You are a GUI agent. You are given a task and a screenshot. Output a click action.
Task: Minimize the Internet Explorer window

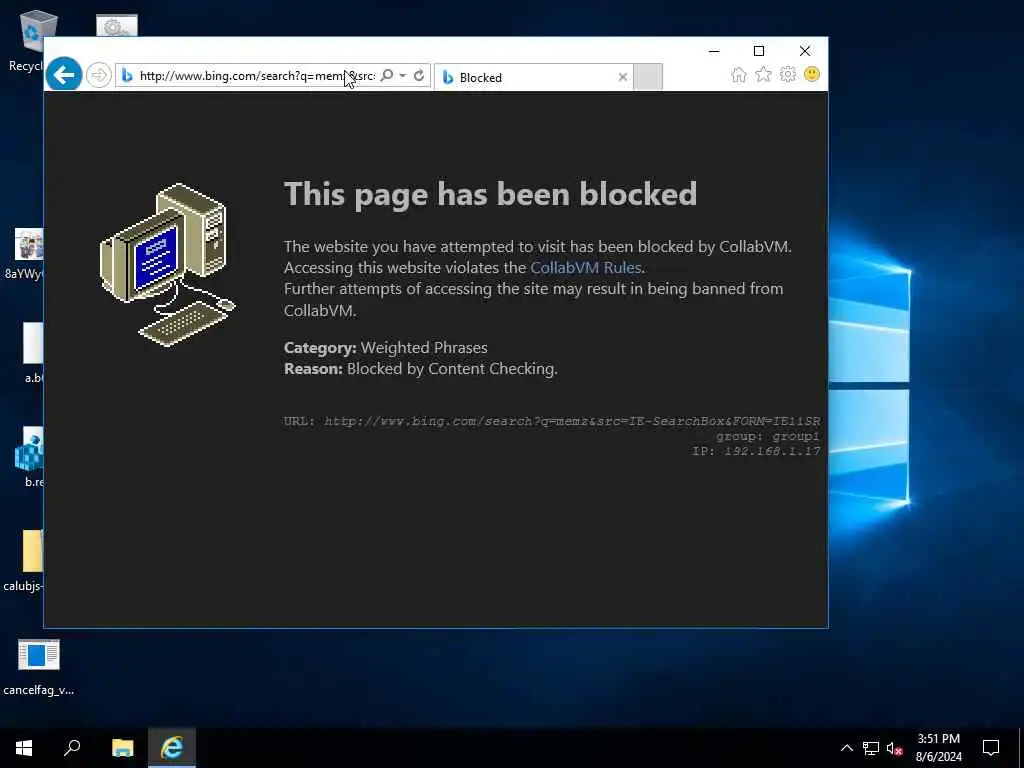coord(714,51)
